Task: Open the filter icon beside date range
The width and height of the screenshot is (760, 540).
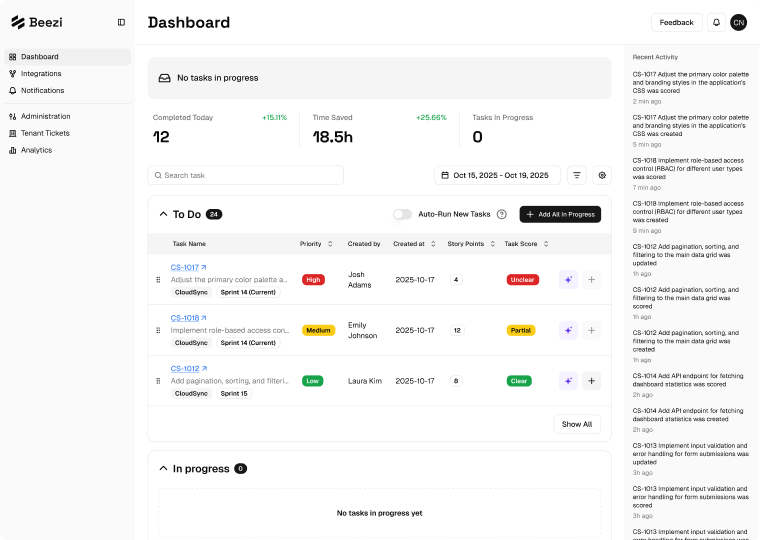Action: point(577,175)
